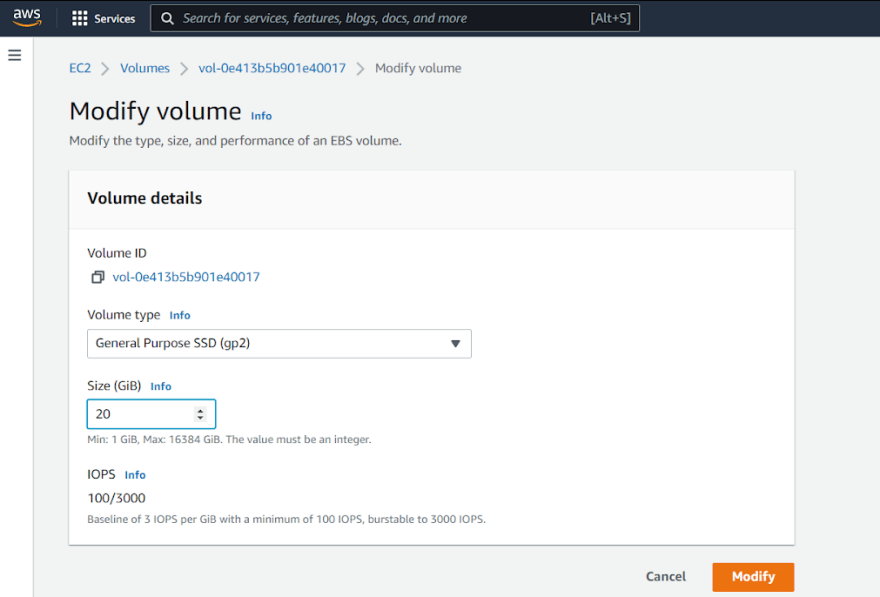The width and height of the screenshot is (880, 597).
Task: Click the Services label in header
Action: [114, 19]
